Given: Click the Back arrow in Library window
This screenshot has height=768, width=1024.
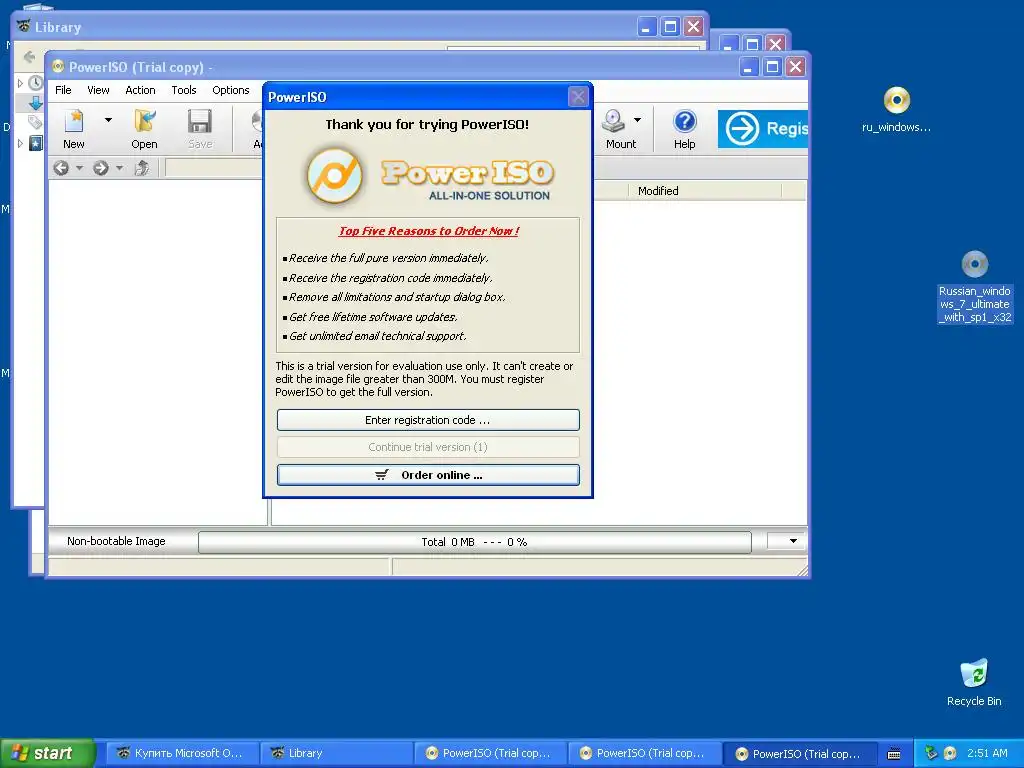Looking at the screenshot, I should pyautogui.click(x=29, y=57).
